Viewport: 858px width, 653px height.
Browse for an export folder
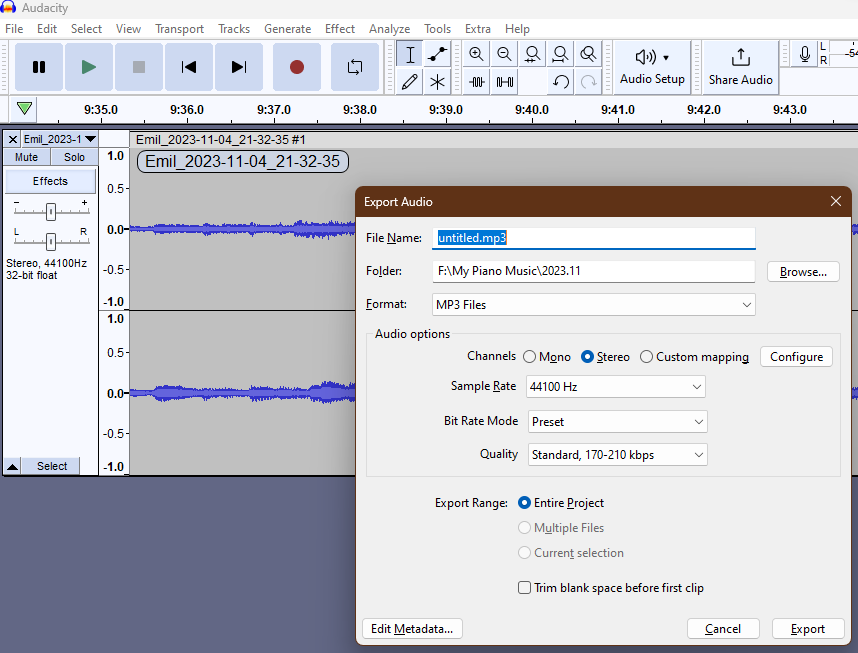(803, 272)
